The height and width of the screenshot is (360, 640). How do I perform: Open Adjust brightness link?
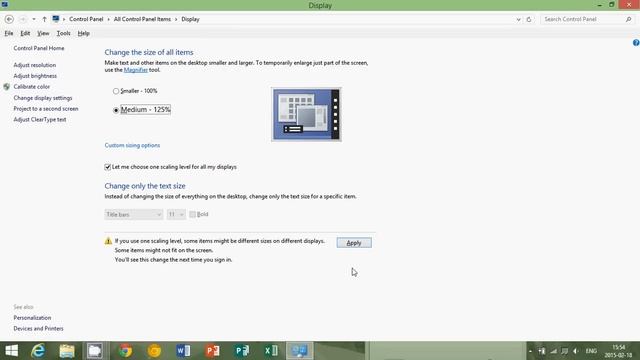(x=35, y=76)
